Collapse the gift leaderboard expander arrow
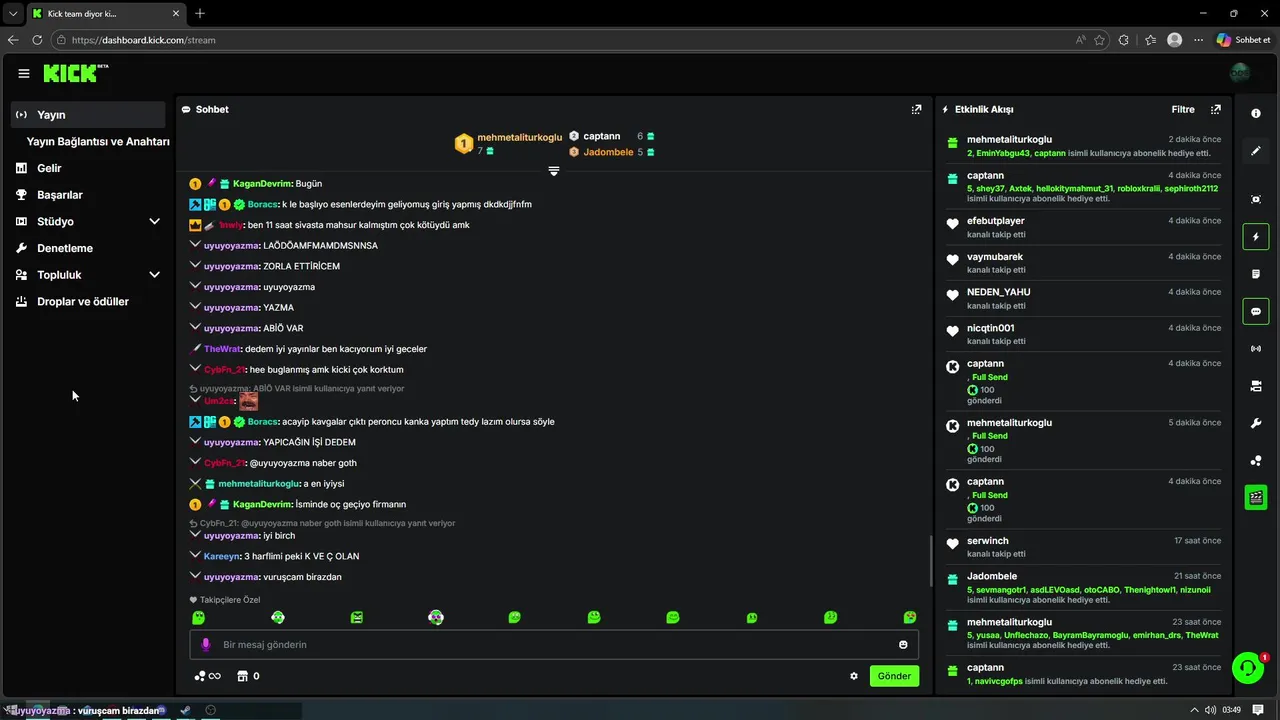1280x720 pixels. 553,172
